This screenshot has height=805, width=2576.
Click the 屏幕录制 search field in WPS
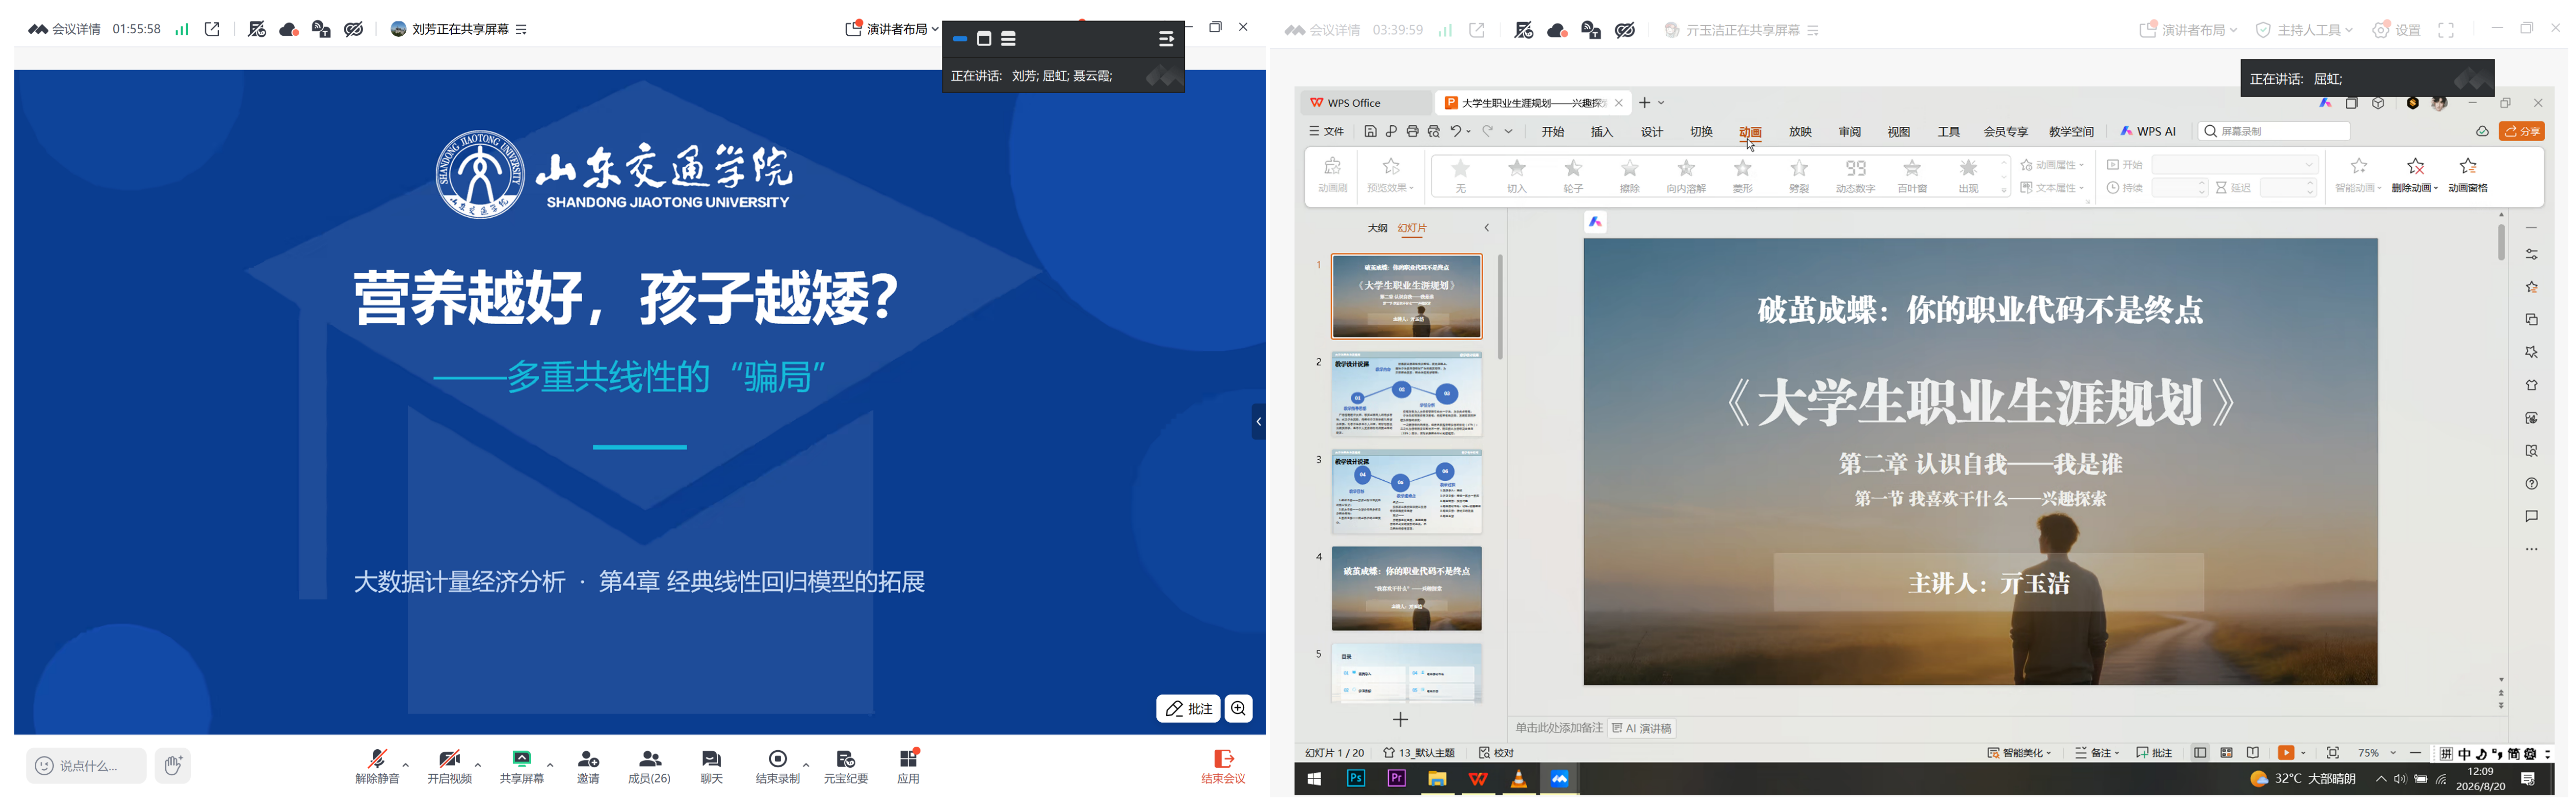coord(2273,131)
